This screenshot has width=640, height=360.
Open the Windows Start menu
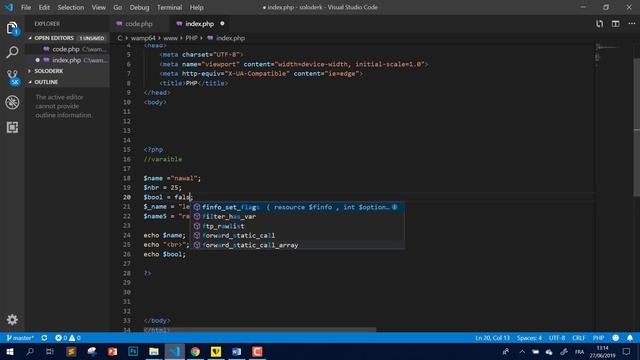(x=9, y=351)
